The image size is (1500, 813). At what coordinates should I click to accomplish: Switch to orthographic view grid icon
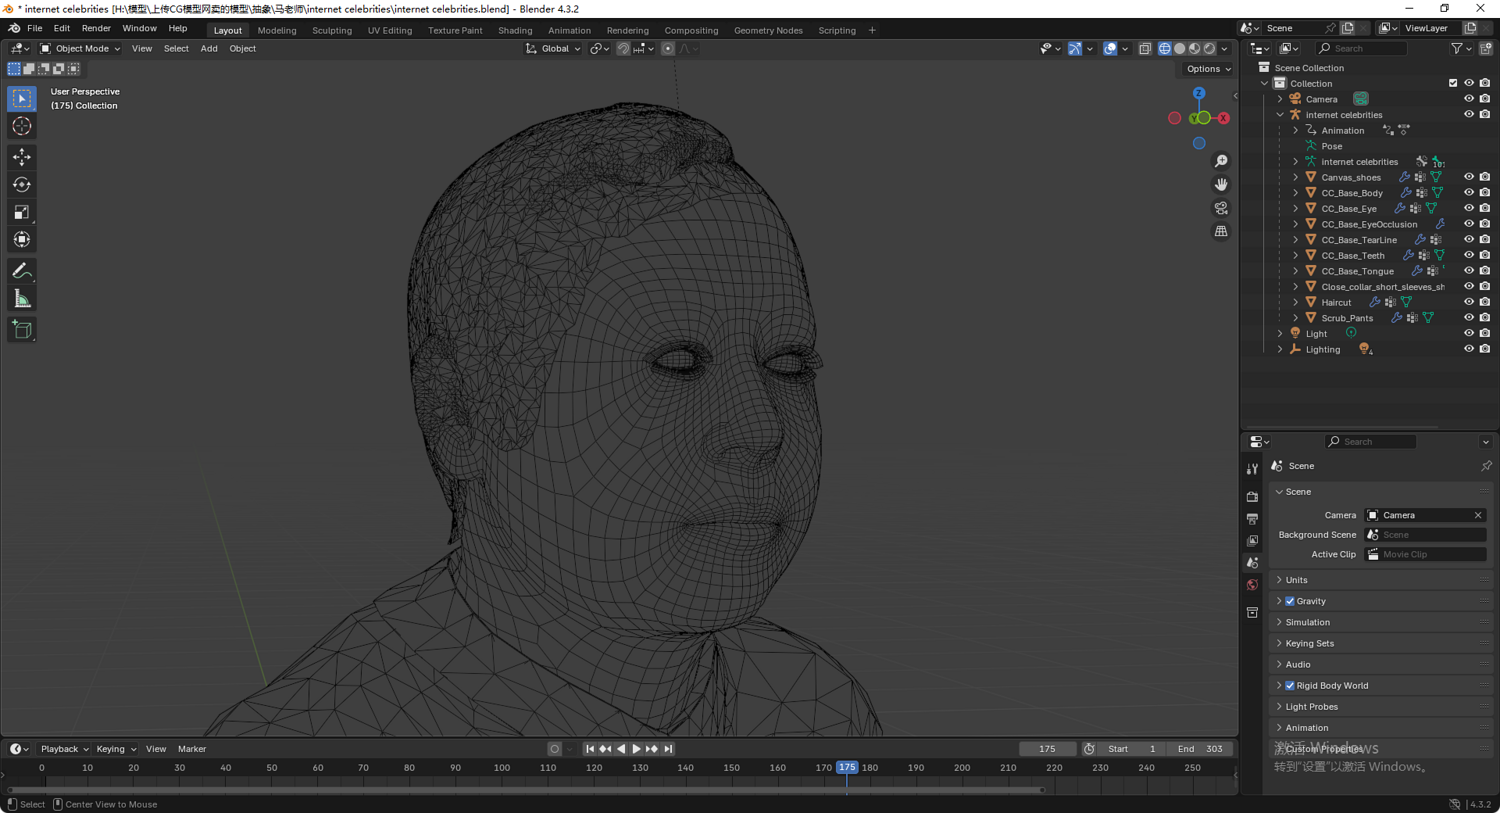pyautogui.click(x=1221, y=231)
